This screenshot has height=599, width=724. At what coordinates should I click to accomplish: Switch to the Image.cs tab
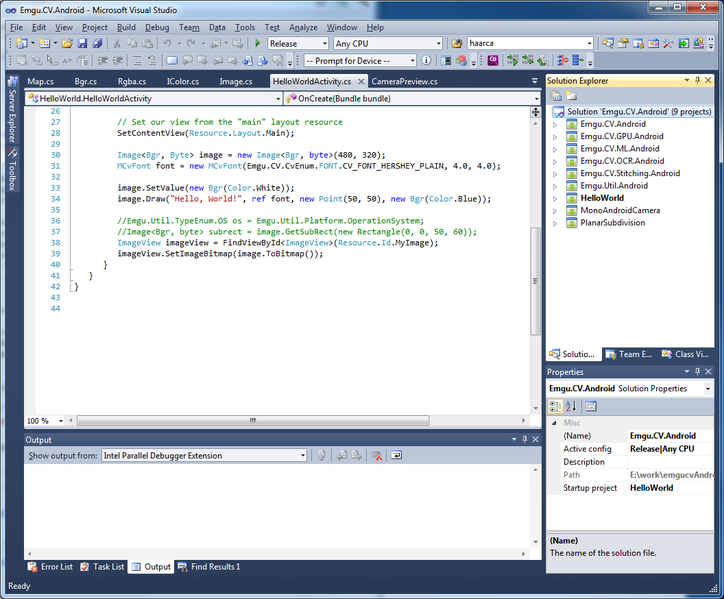236,81
